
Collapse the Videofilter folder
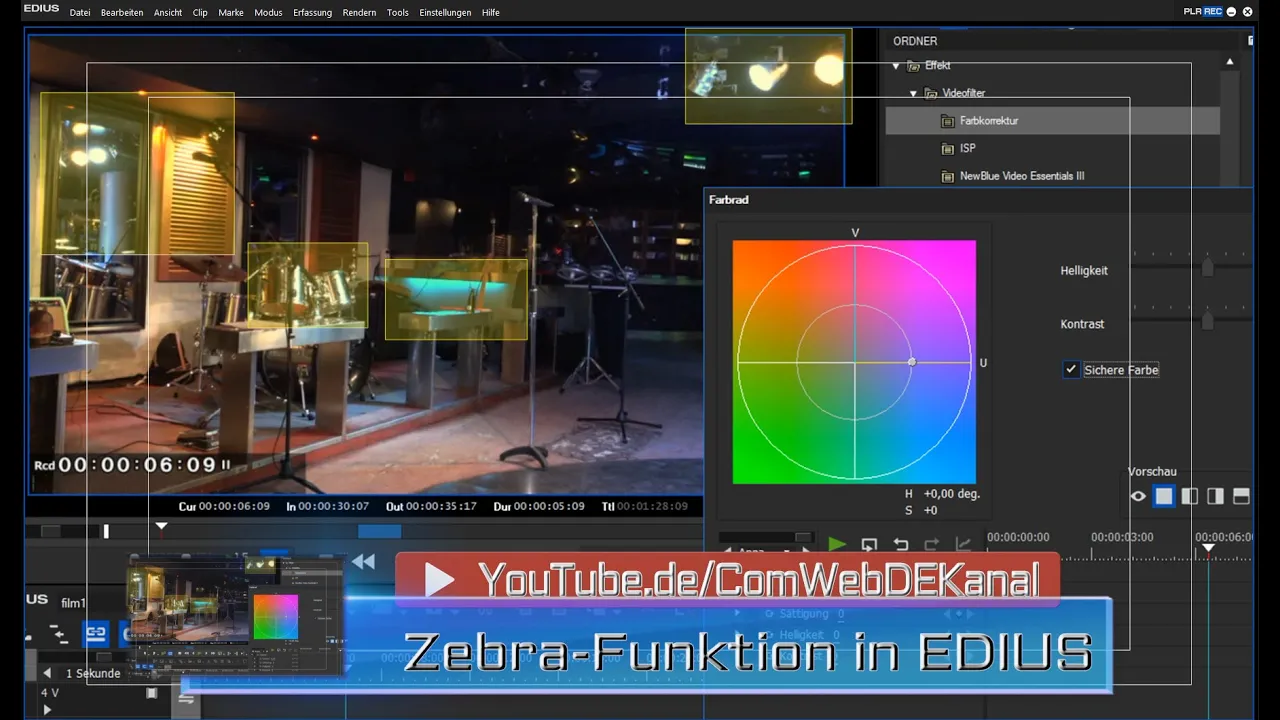tap(914, 93)
